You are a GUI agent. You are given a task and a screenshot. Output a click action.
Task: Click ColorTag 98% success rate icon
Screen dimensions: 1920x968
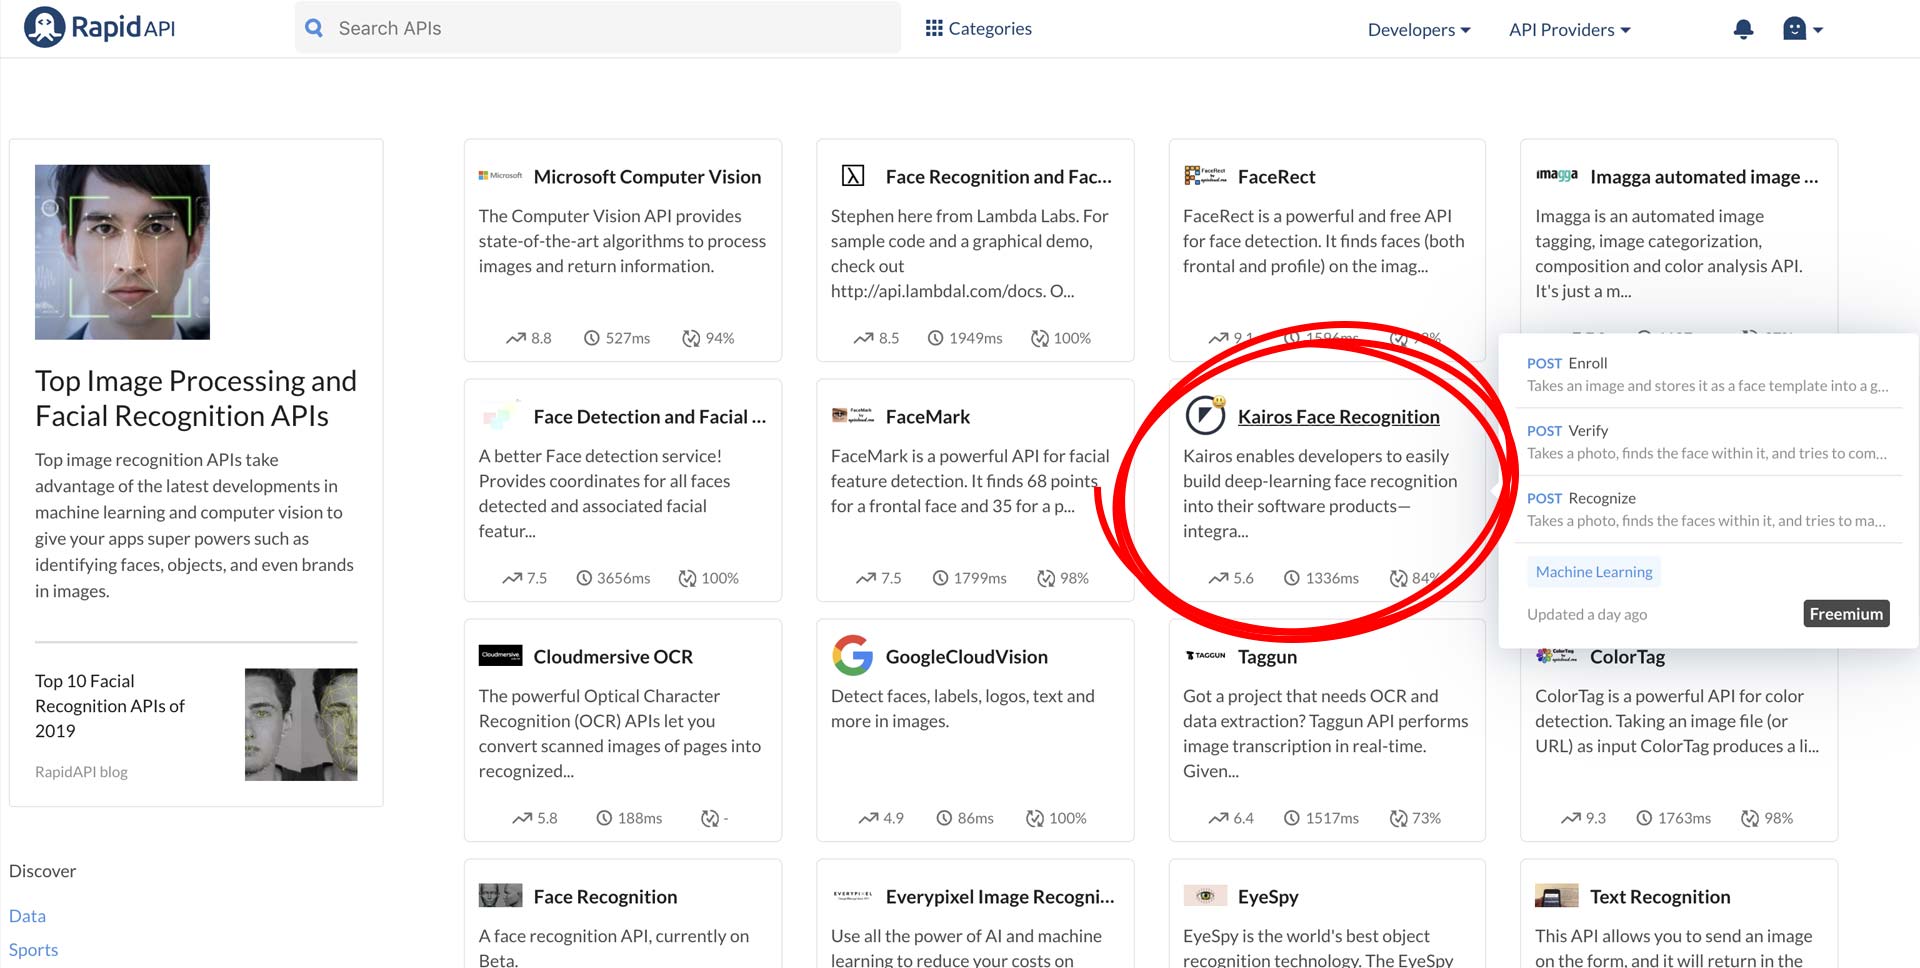point(1750,818)
